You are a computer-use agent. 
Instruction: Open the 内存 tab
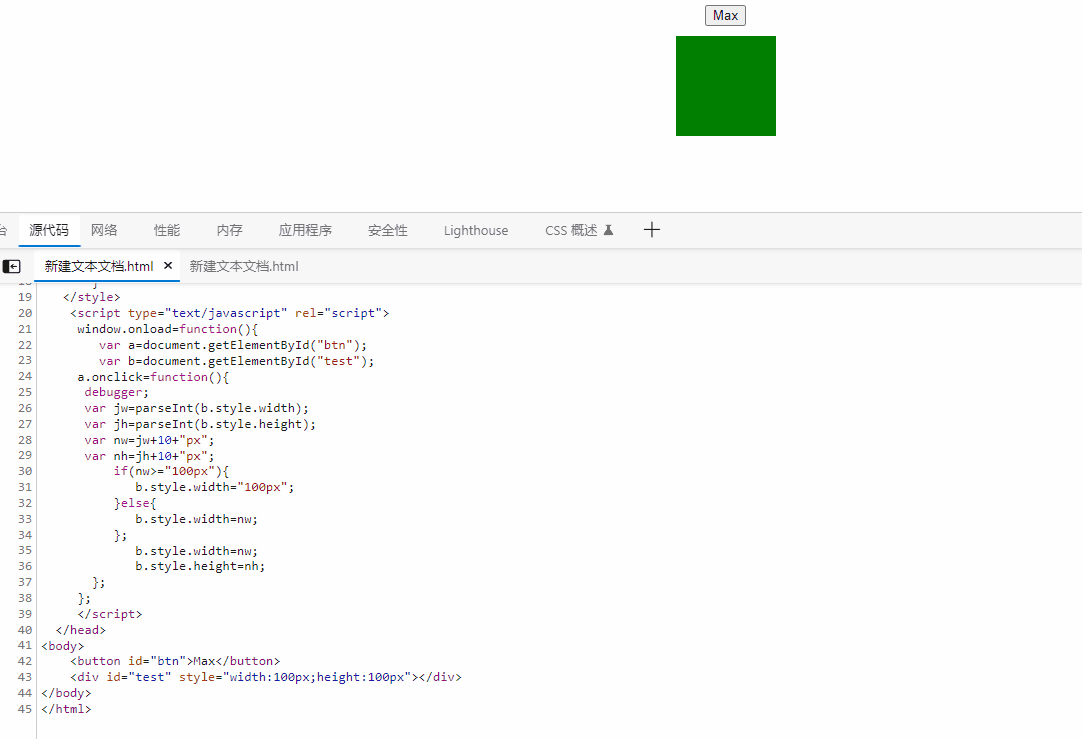click(x=230, y=230)
